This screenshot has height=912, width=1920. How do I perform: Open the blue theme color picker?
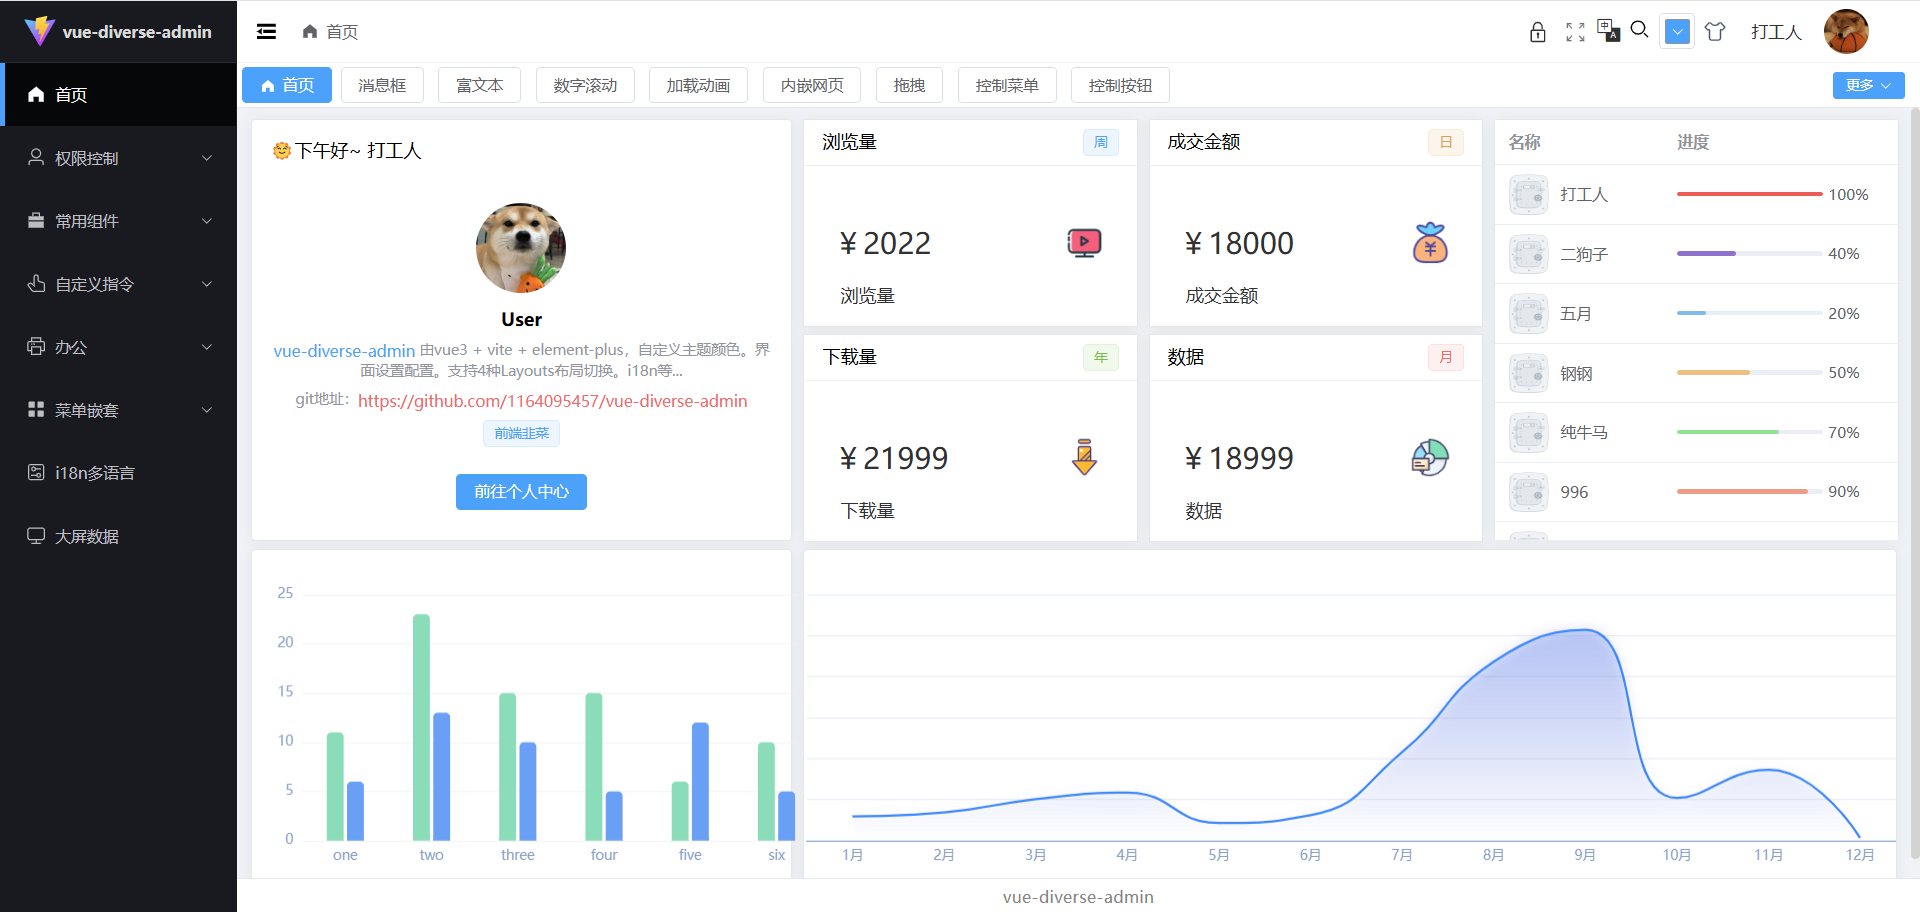(1677, 32)
